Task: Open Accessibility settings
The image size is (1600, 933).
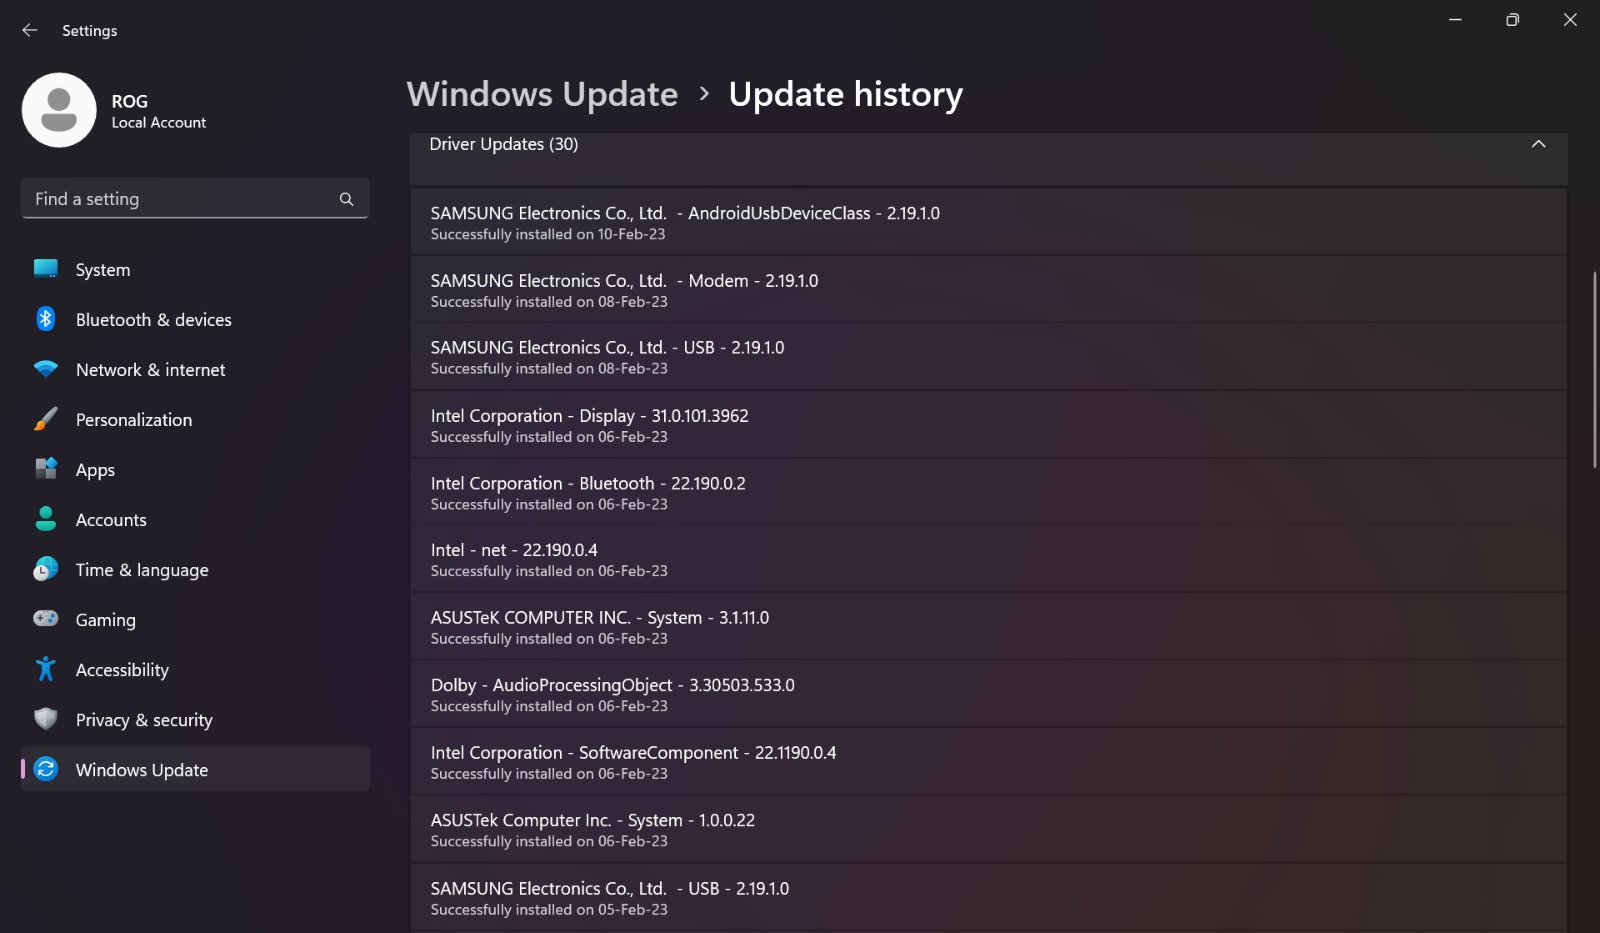Action: [195, 669]
